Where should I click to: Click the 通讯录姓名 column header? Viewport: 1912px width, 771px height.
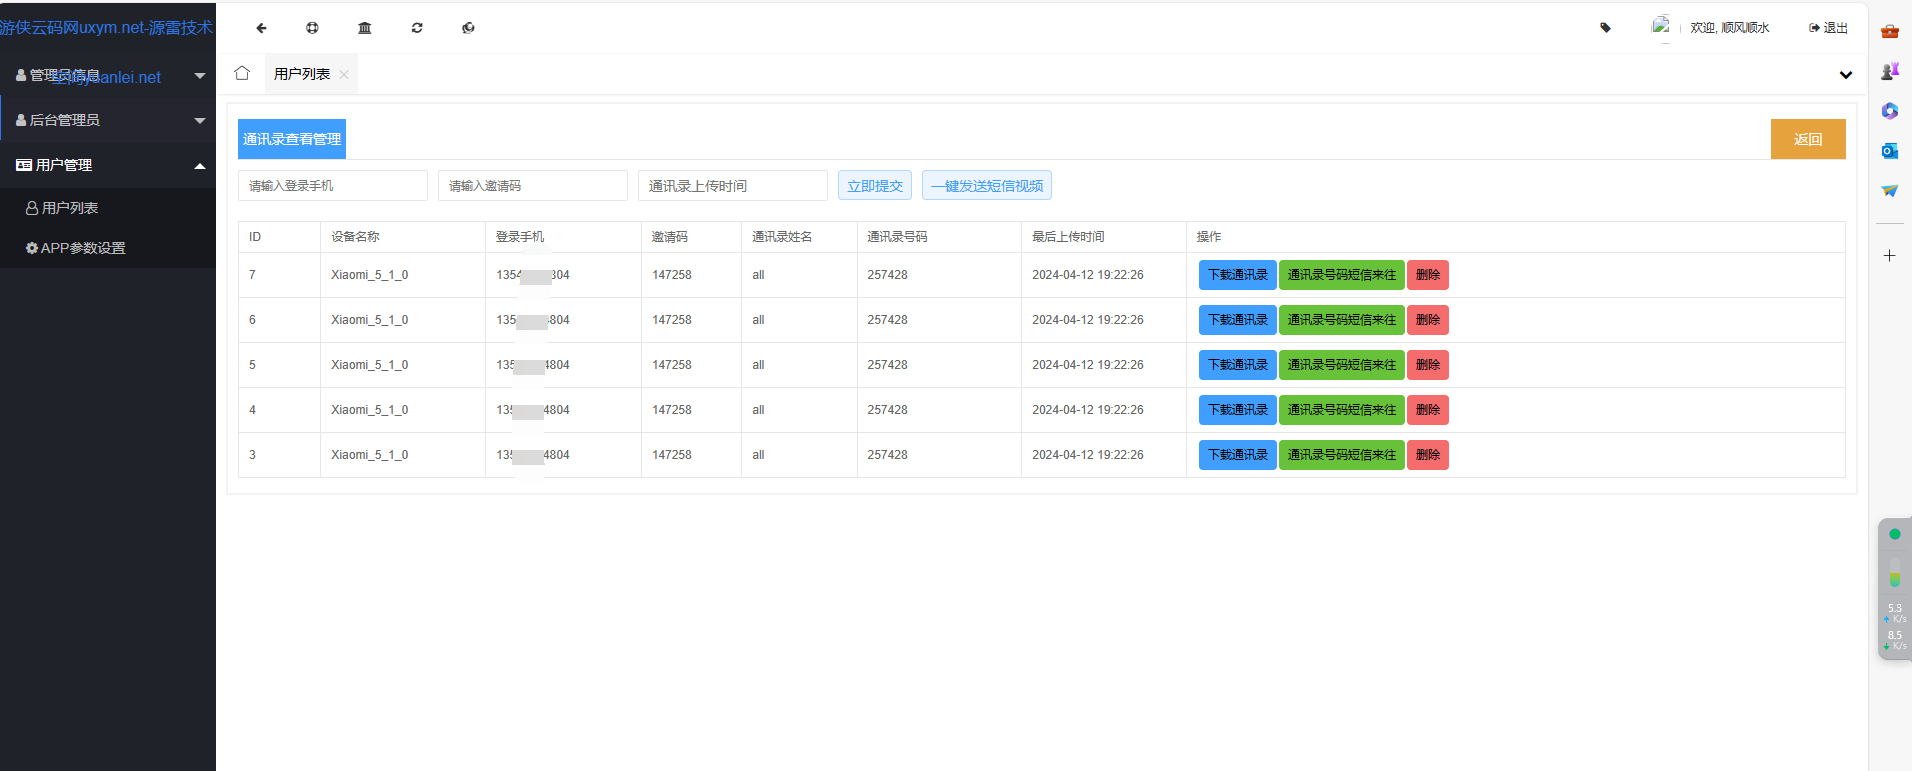pyautogui.click(x=782, y=237)
